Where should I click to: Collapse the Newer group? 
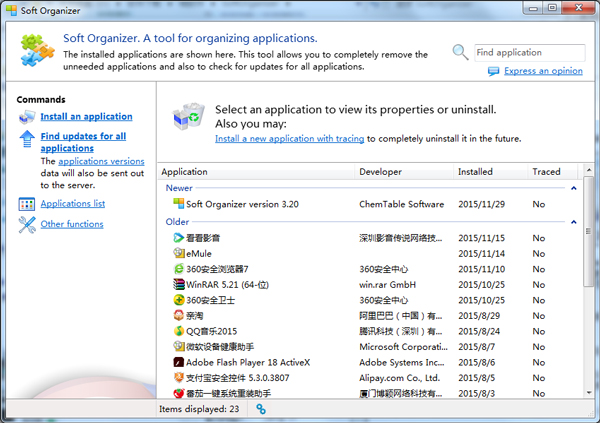pyautogui.click(x=574, y=188)
